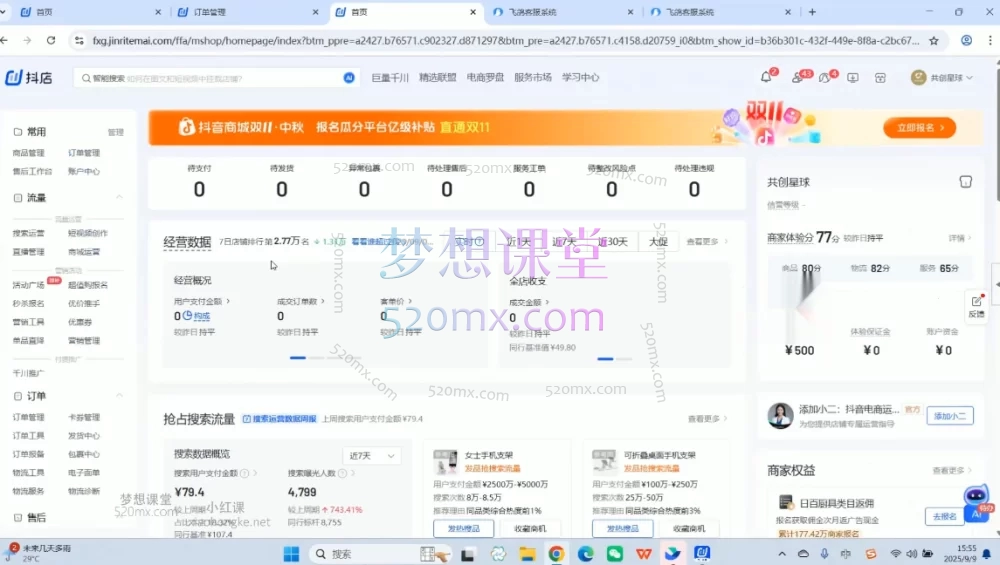Select the 大促 tab in 经营数据

click(x=658, y=242)
